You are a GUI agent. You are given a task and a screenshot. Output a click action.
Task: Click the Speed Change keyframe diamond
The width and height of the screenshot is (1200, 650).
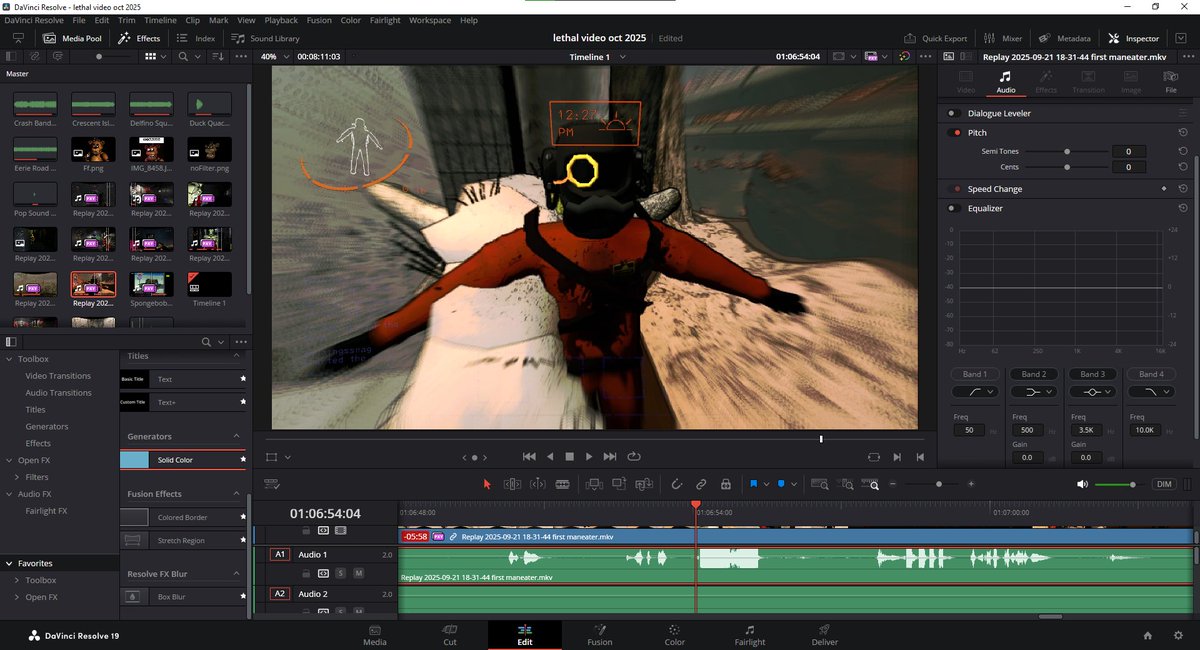coord(1164,188)
